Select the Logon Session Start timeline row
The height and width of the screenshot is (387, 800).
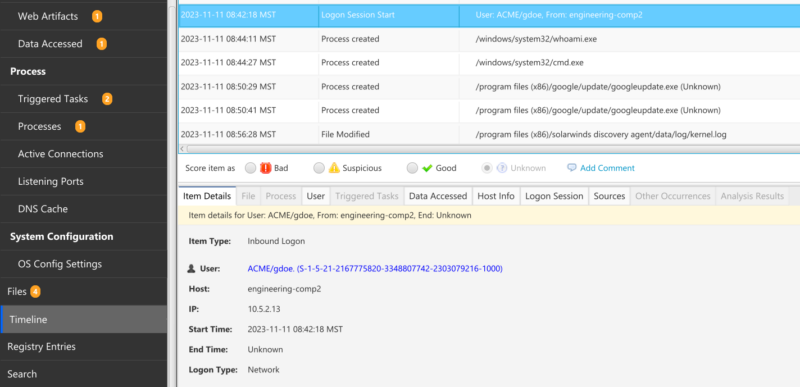click(x=489, y=15)
